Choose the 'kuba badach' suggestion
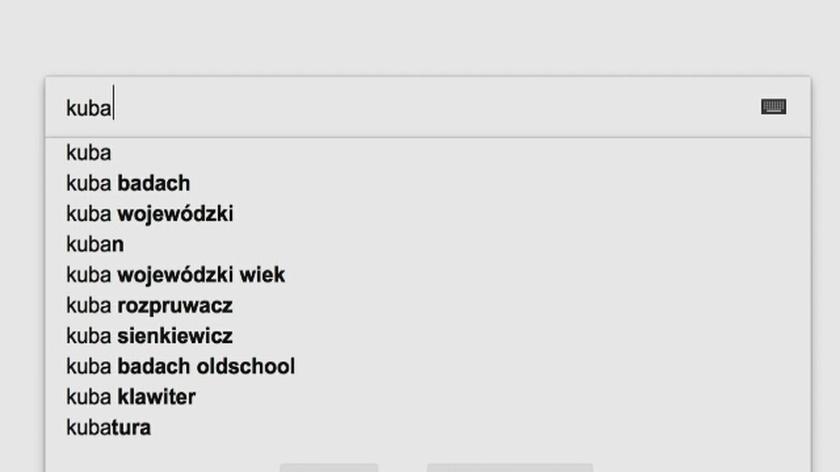The width and height of the screenshot is (840, 472). tap(128, 184)
